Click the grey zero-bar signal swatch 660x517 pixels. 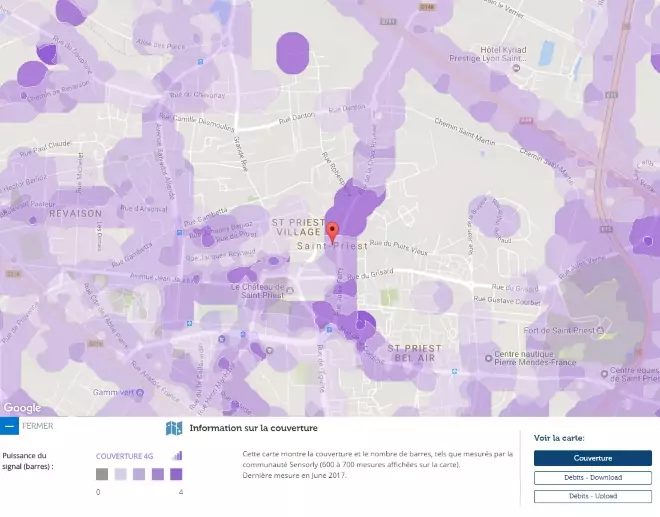(102, 475)
